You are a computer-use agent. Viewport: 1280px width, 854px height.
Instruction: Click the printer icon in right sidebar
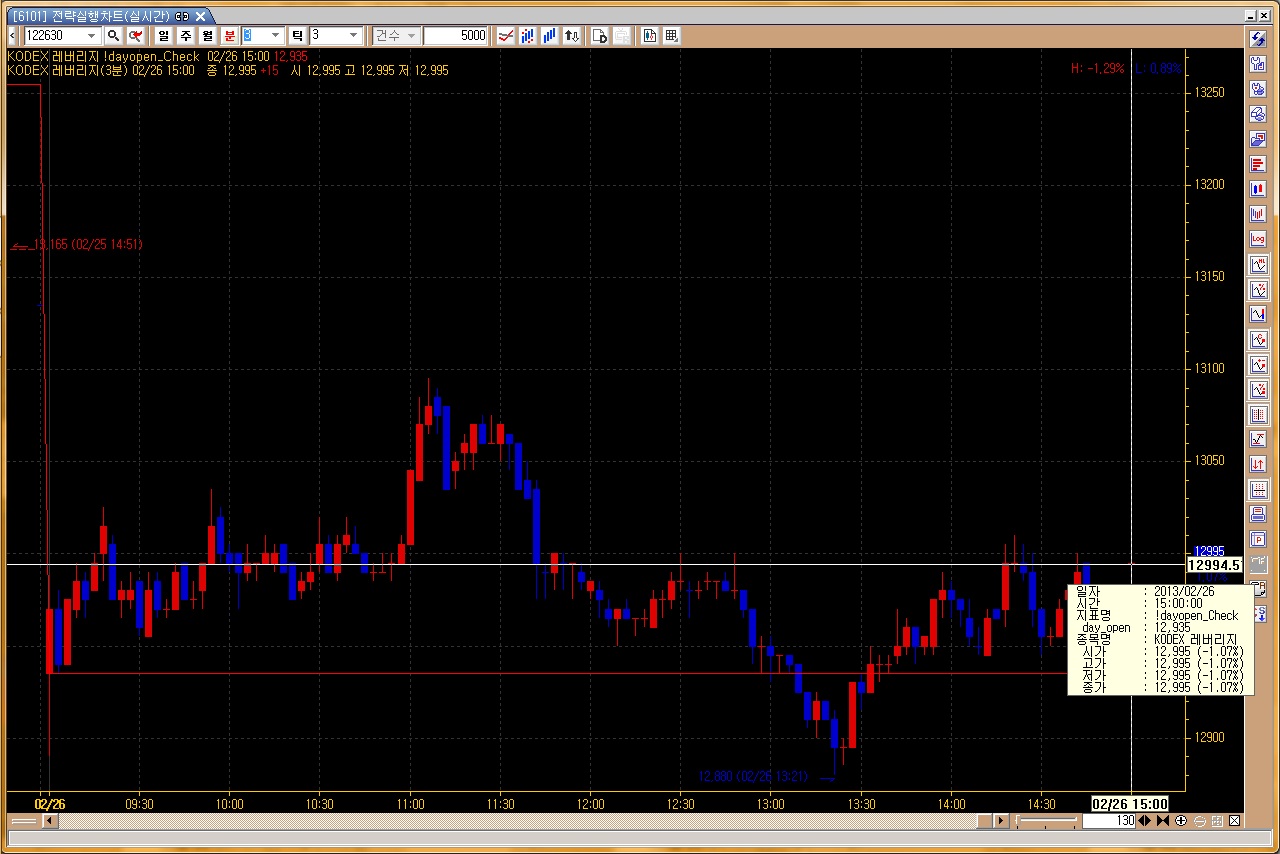(x=1258, y=515)
